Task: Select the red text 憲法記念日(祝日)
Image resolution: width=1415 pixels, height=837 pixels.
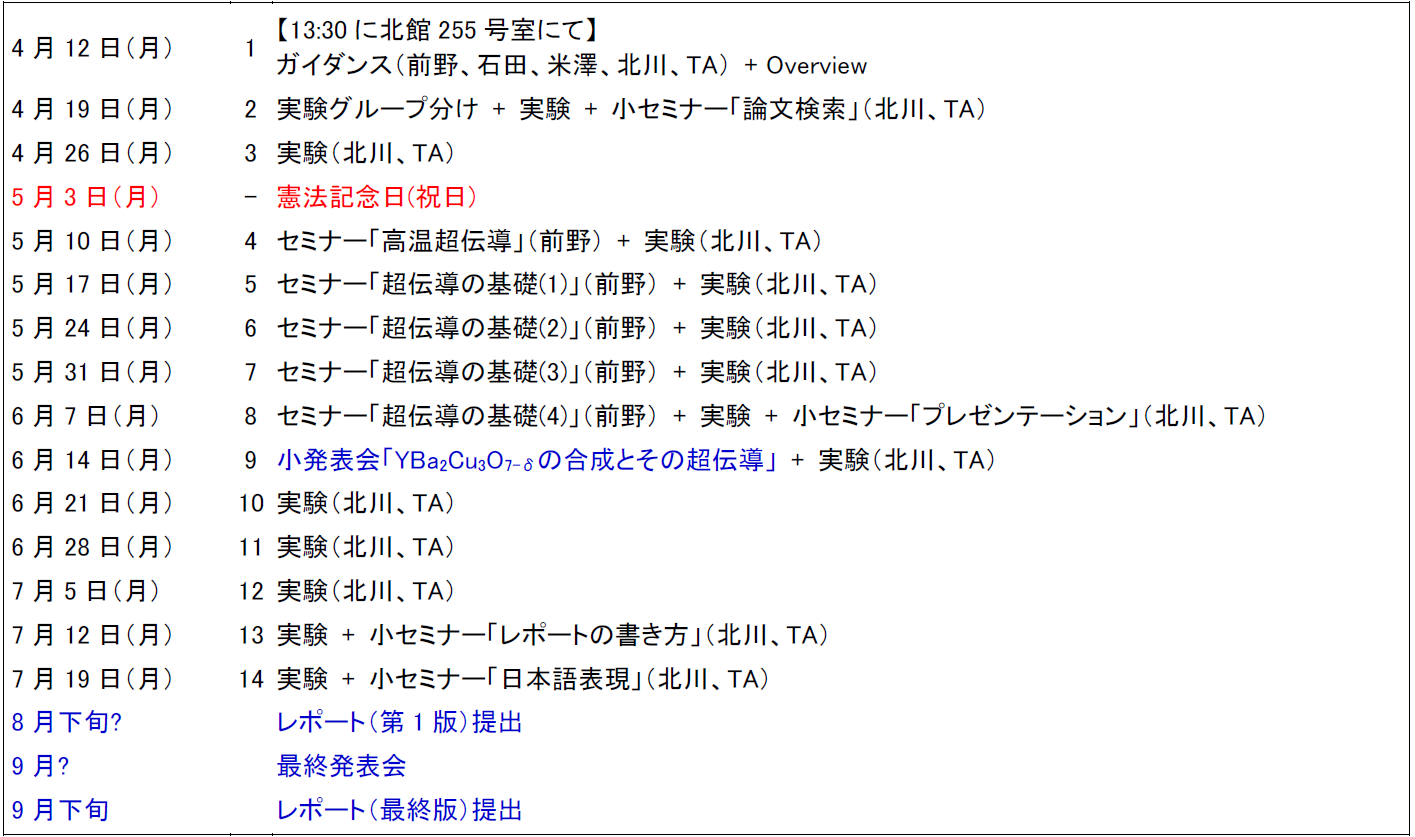Action: coord(376,197)
